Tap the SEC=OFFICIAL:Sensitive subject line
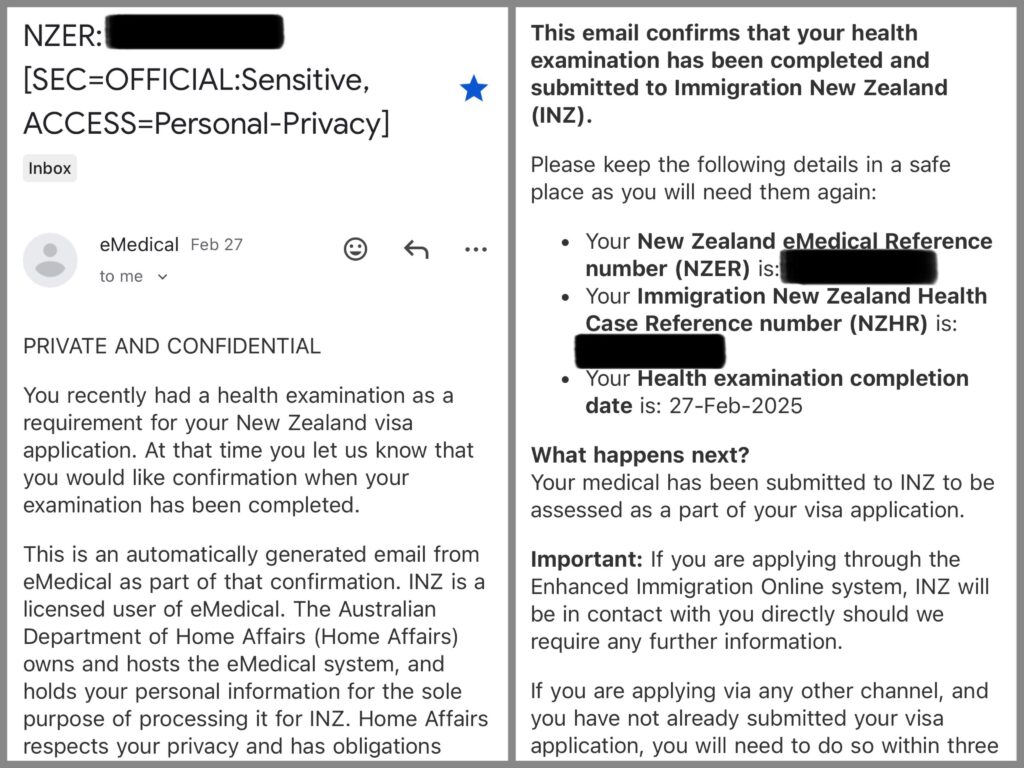 click(x=195, y=83)
